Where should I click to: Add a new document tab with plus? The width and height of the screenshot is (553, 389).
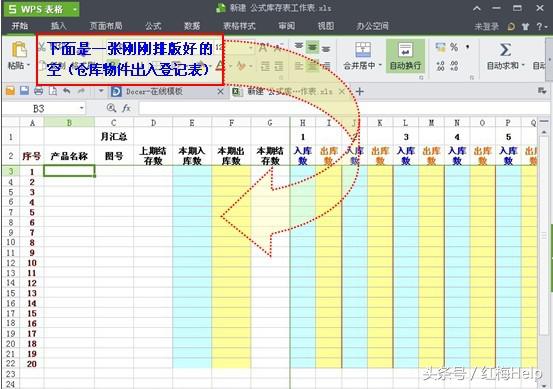click(360, 92)
